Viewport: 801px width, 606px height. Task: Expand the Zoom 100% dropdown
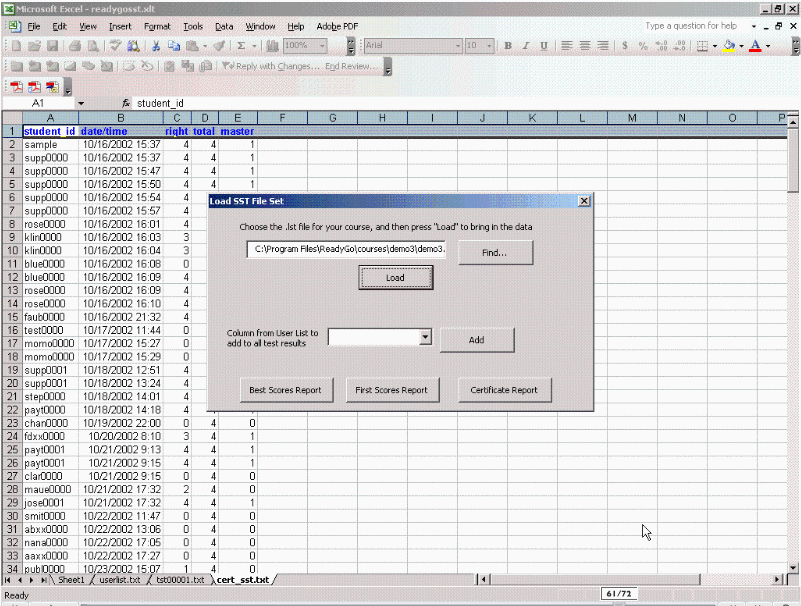point(322,46)
